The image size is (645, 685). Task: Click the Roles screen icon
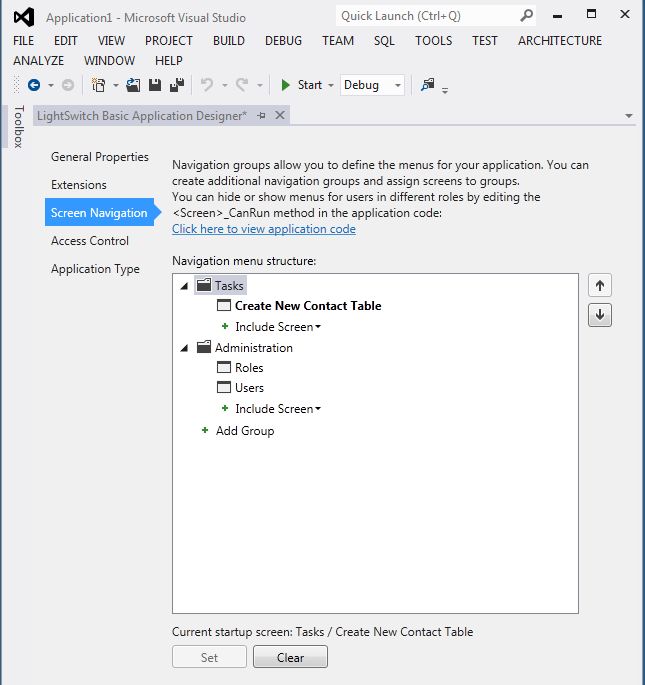224,367
